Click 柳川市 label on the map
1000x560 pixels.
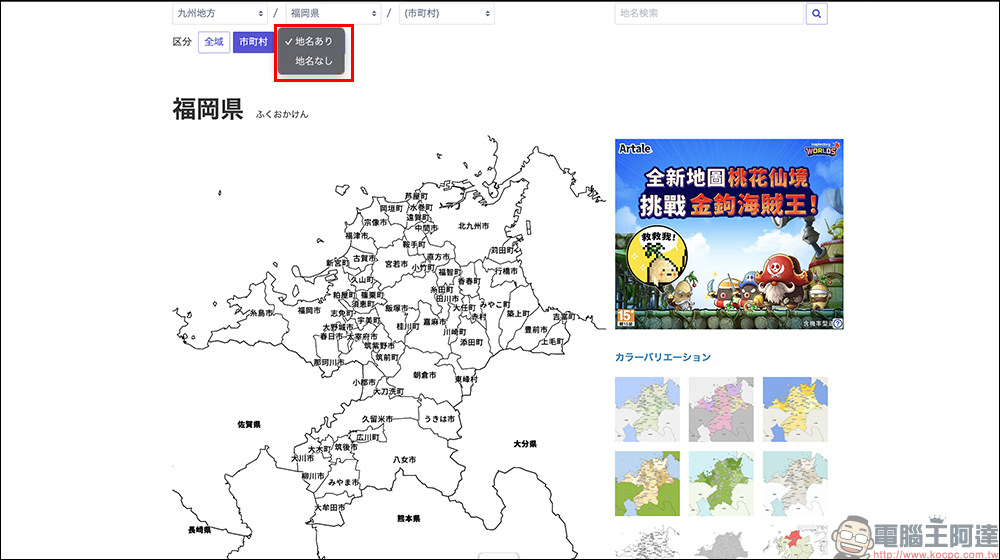point(313,476)
